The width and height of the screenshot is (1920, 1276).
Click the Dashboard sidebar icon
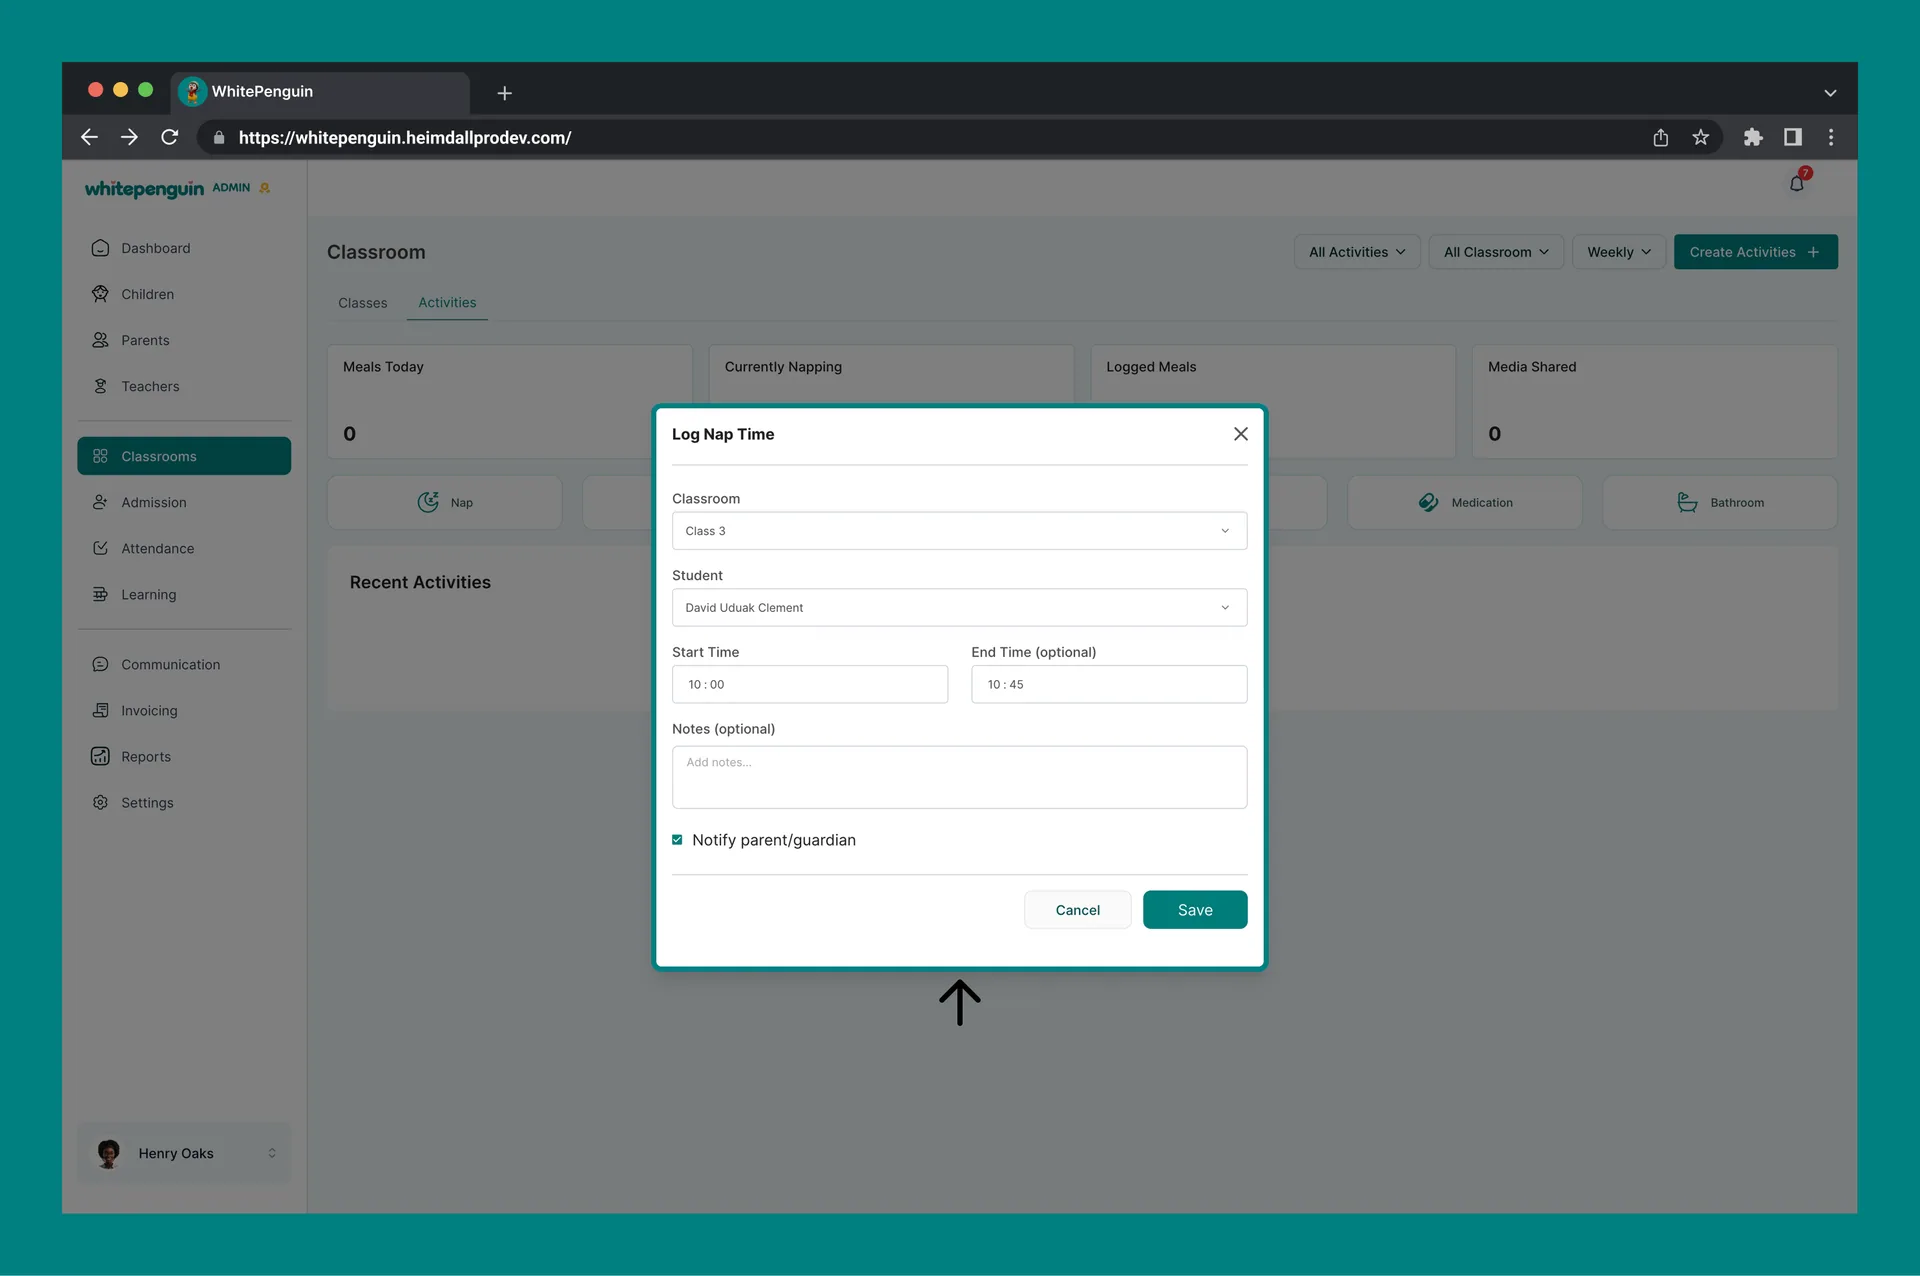pos(100,248)
